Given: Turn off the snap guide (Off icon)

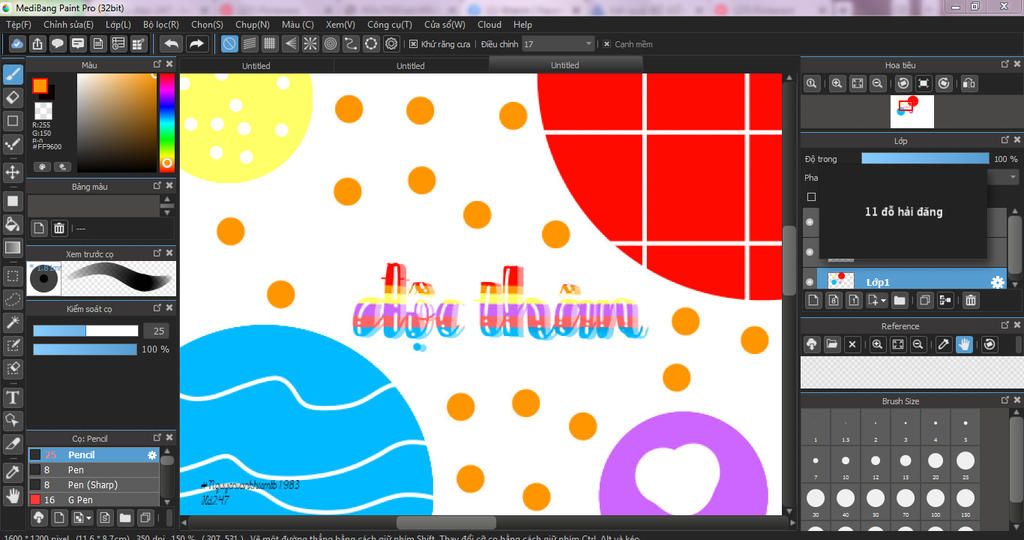Looking at the screenshot, I should pyautogui.click(x=229, y=44).
